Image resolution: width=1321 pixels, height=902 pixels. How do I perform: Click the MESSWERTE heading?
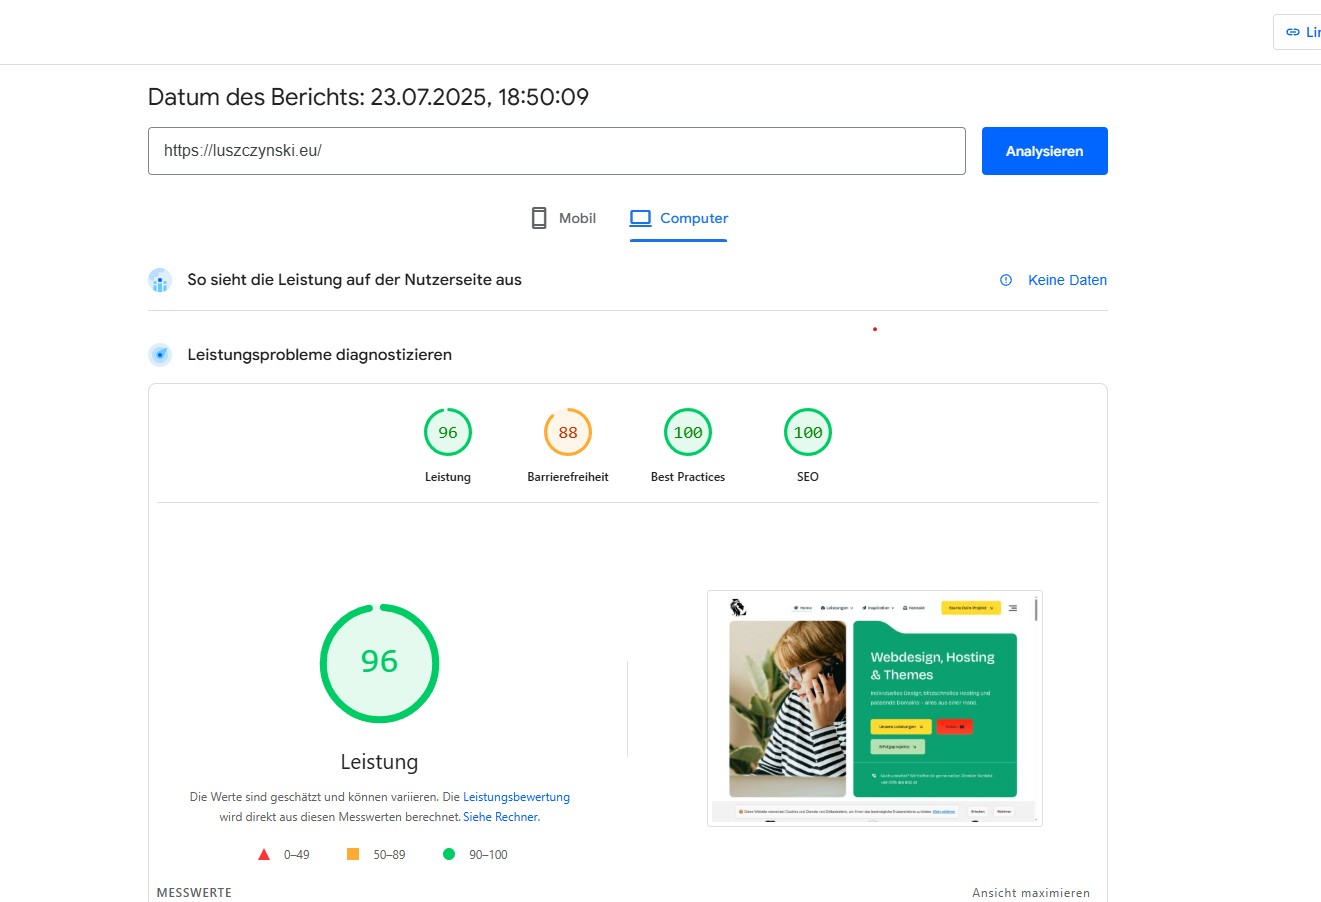click(194, 893)
